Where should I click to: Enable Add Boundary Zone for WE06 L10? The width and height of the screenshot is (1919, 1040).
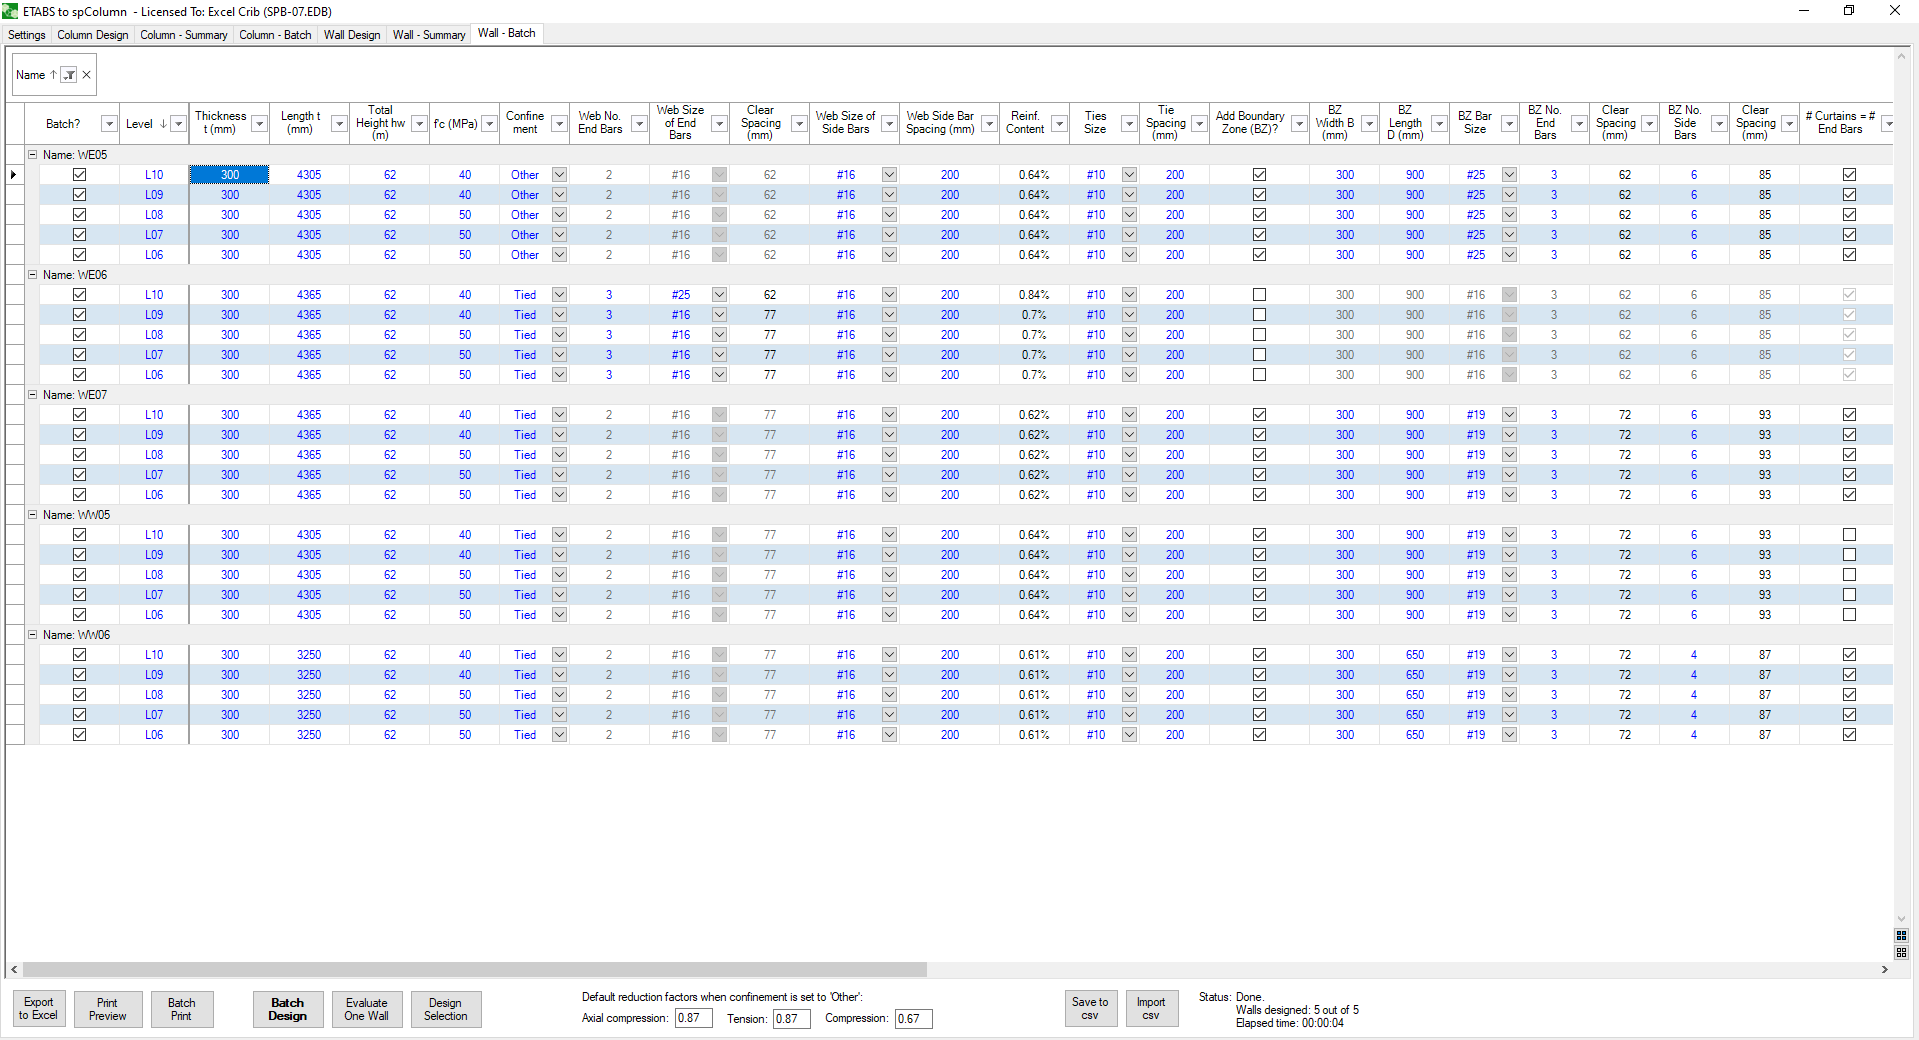[1259, 295]
